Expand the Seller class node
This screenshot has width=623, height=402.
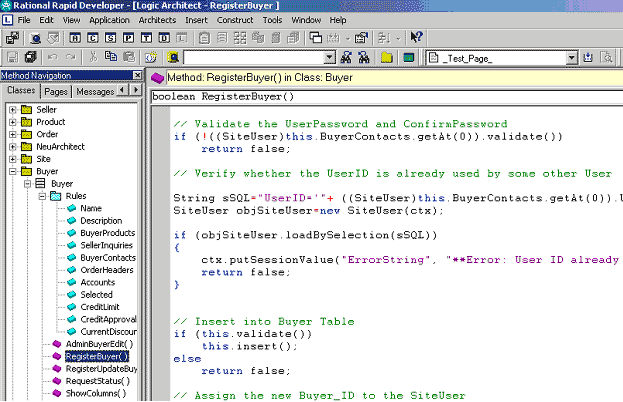click(13, 109)
